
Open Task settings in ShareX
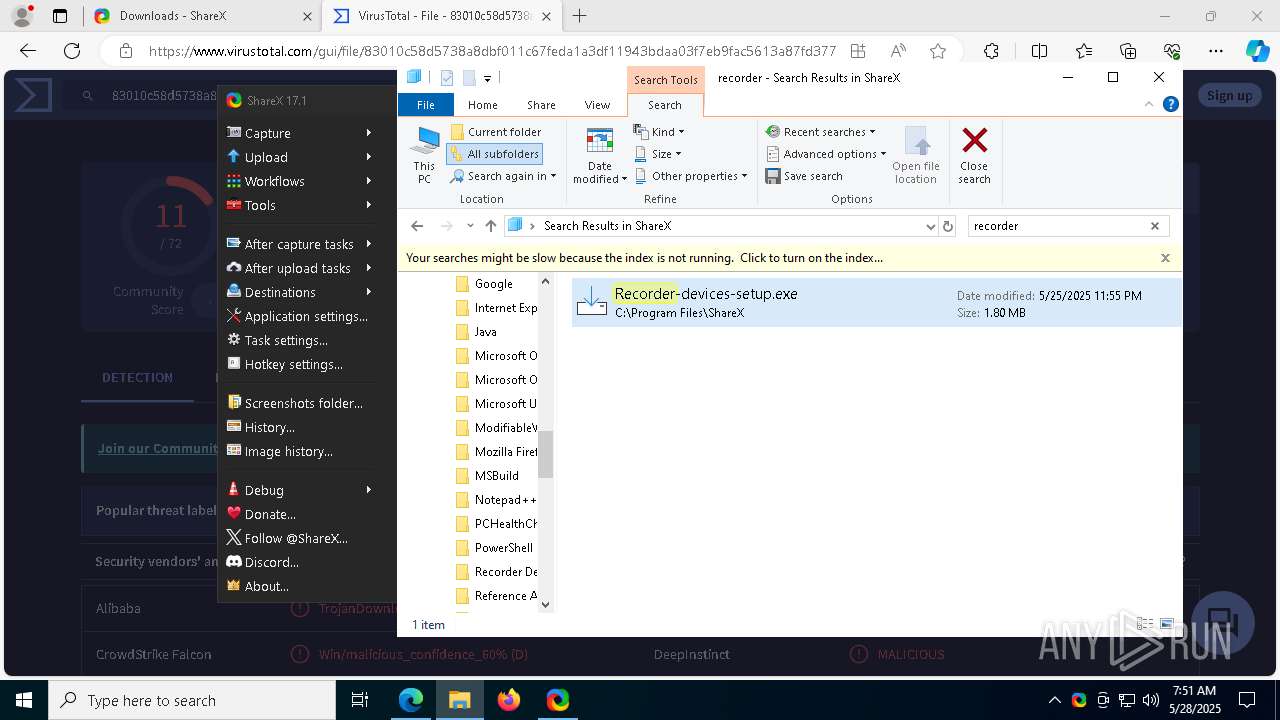pos(297,340)
